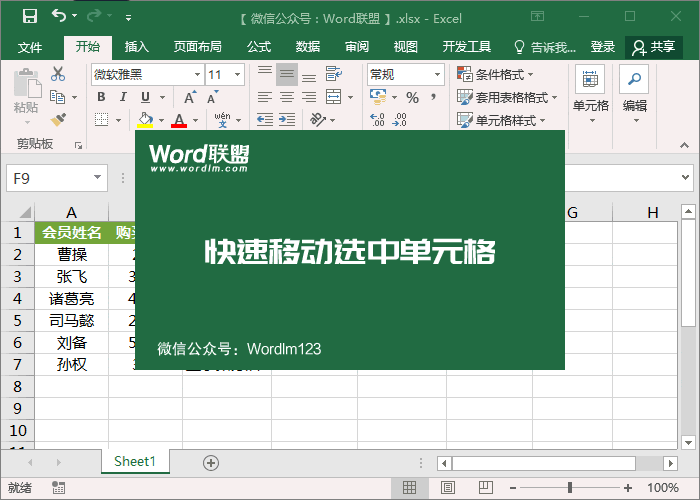700x500 pixels.
Task: Align cell text left
Action: [265, 97]
